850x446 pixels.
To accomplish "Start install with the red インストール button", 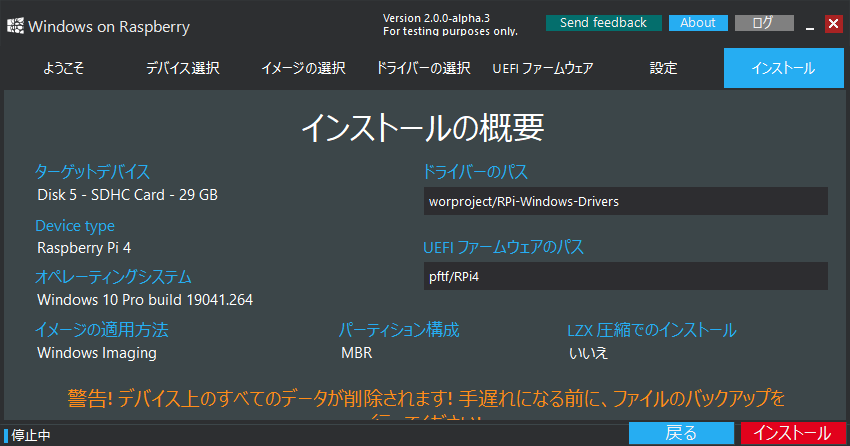I will point(793,433).
